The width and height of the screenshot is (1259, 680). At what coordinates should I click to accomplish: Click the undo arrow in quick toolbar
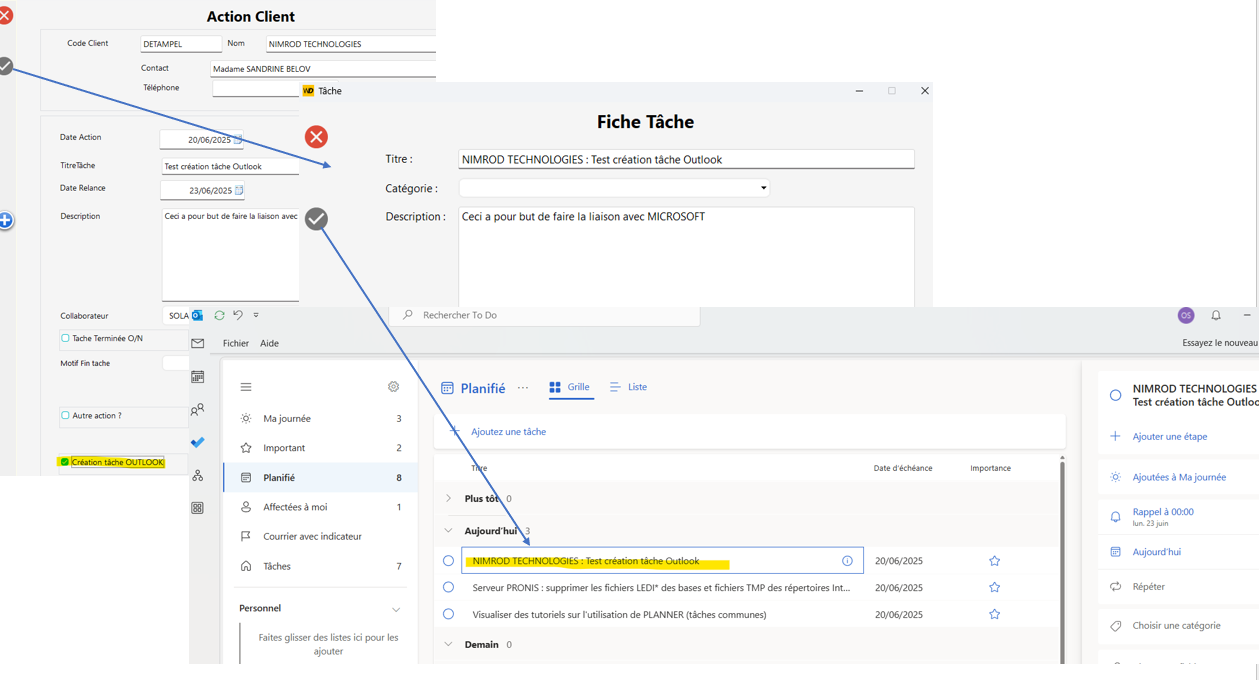[238, 315]
